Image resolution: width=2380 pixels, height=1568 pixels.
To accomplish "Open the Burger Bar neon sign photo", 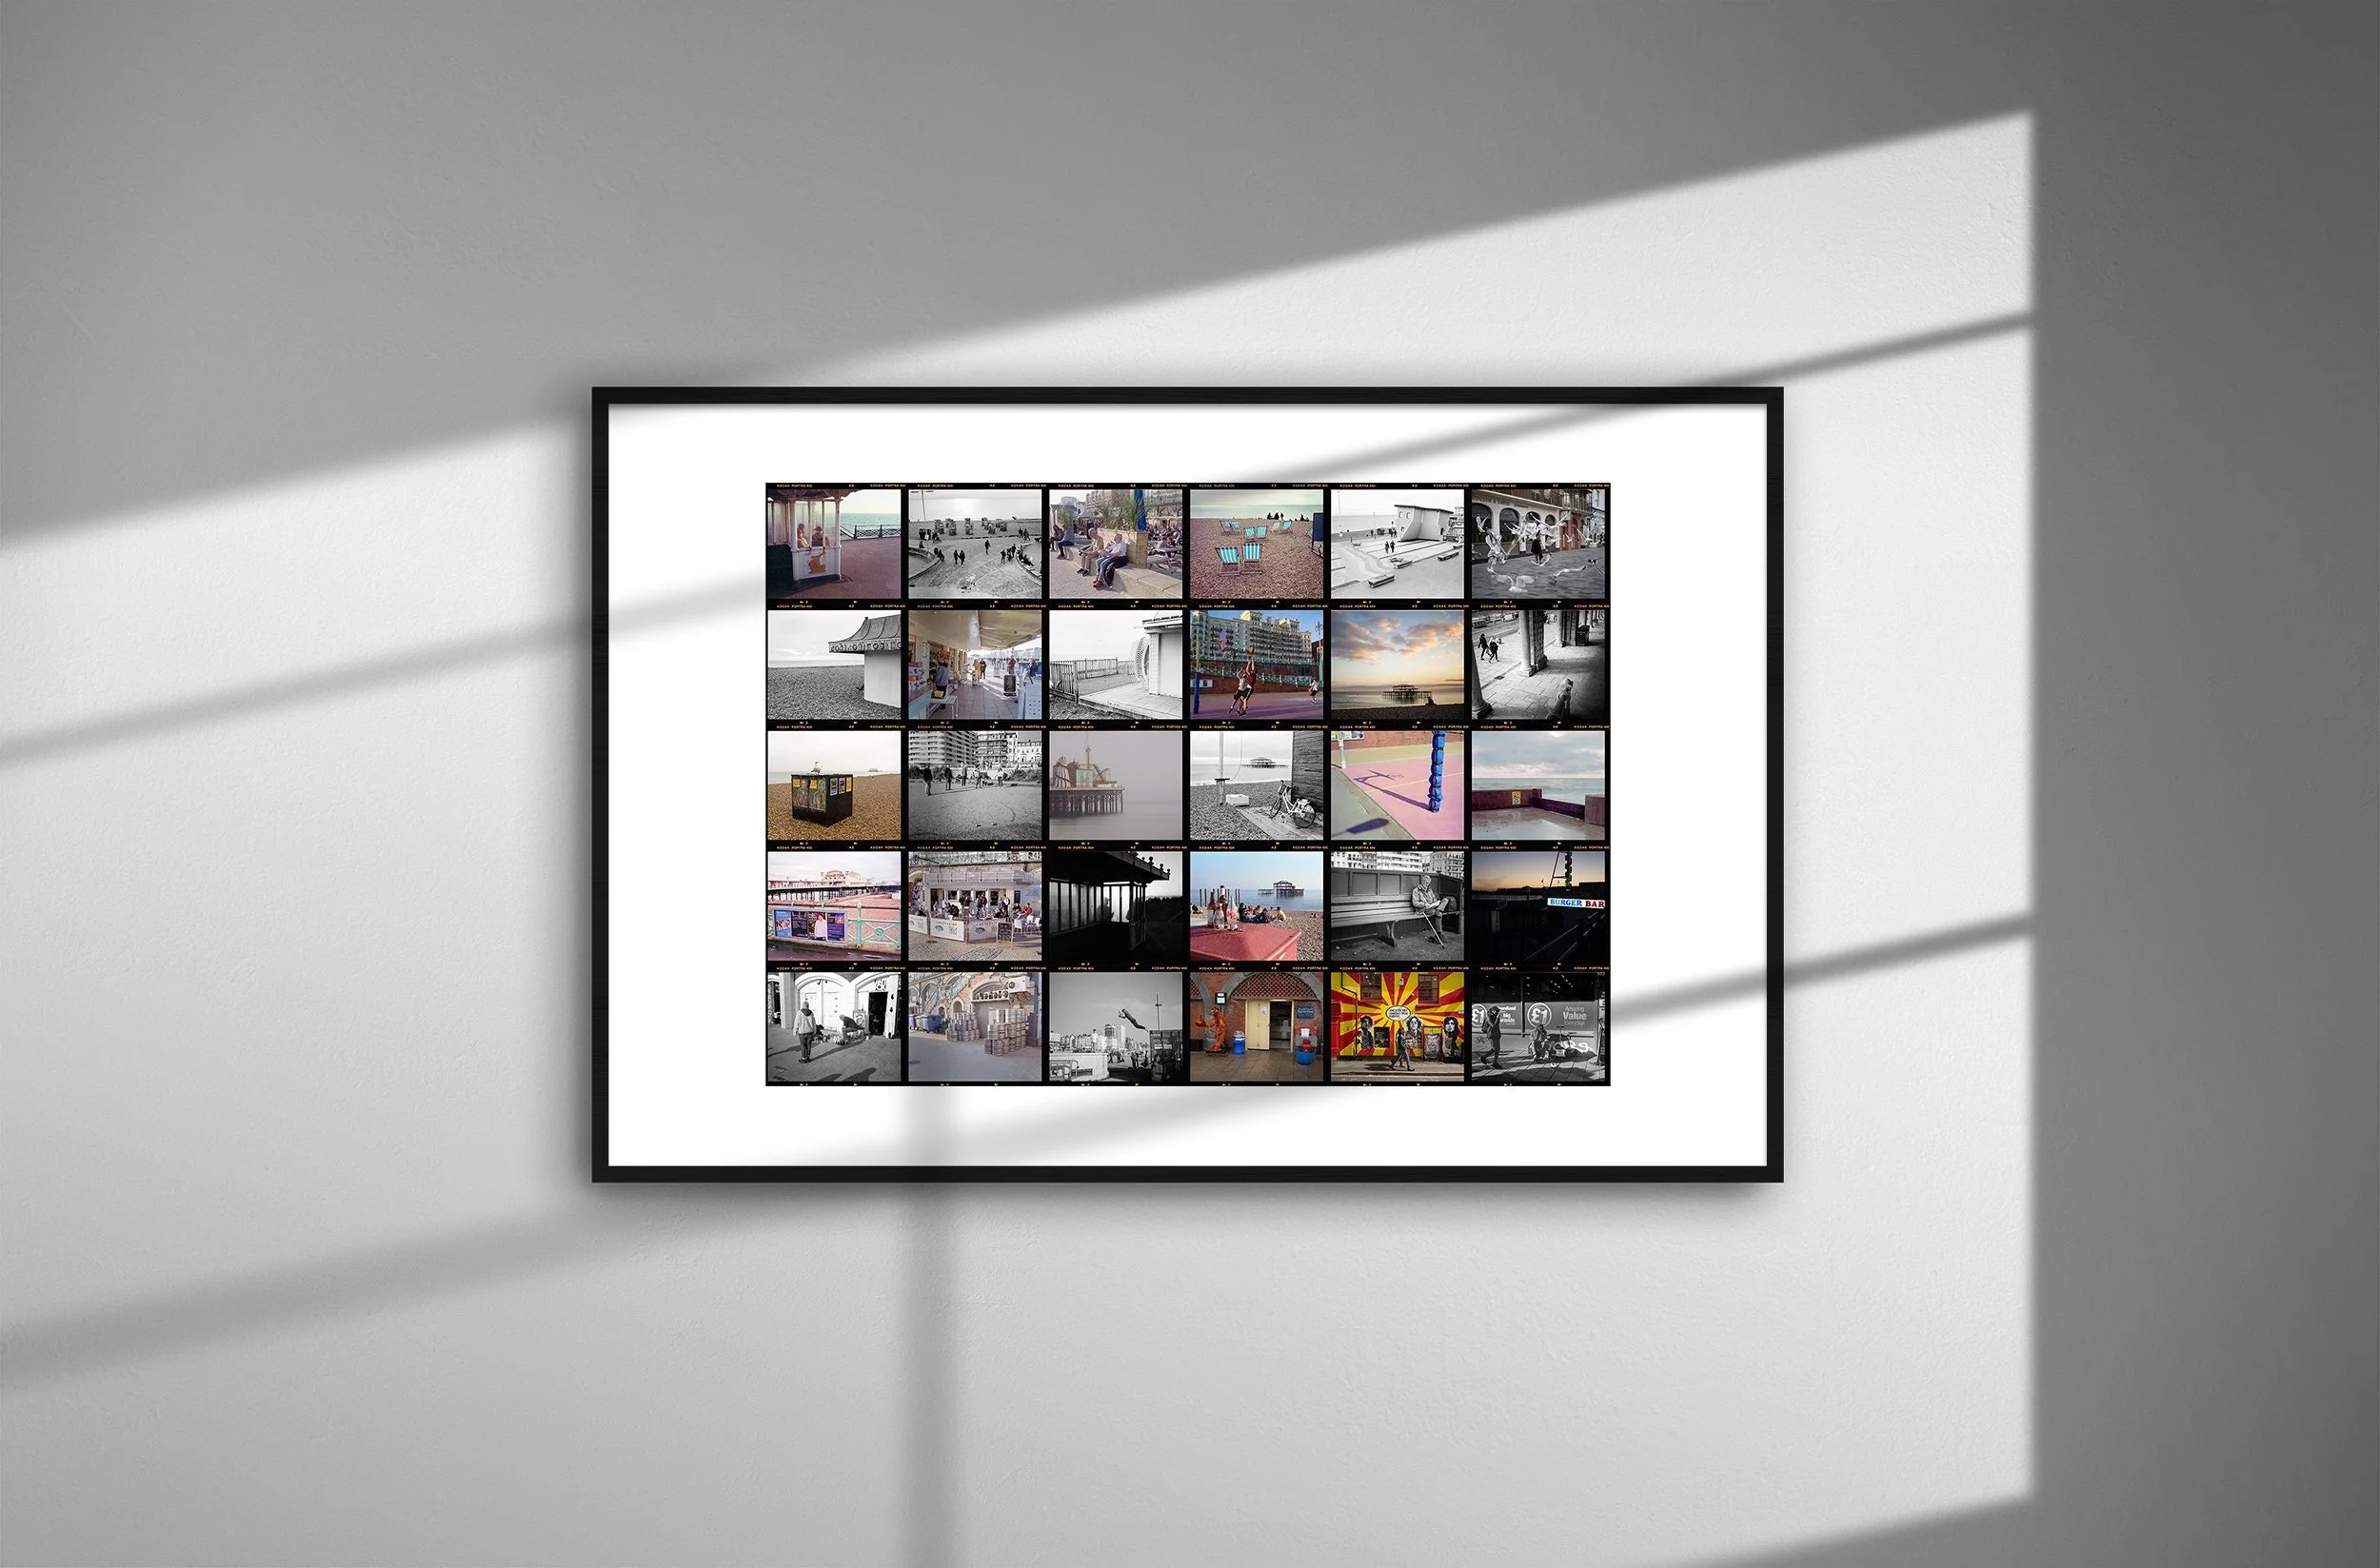I will [1538, 907].
